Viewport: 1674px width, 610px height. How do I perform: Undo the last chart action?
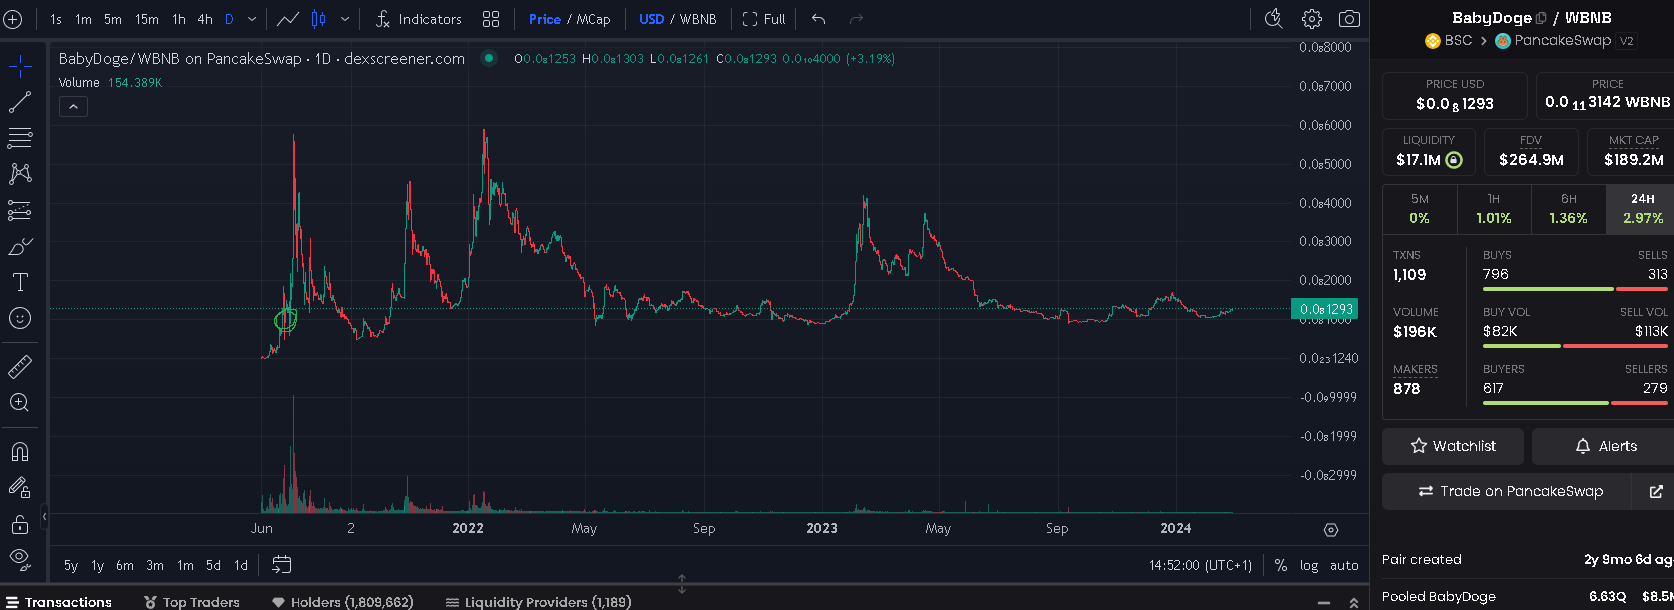click(x=818, y=19)
